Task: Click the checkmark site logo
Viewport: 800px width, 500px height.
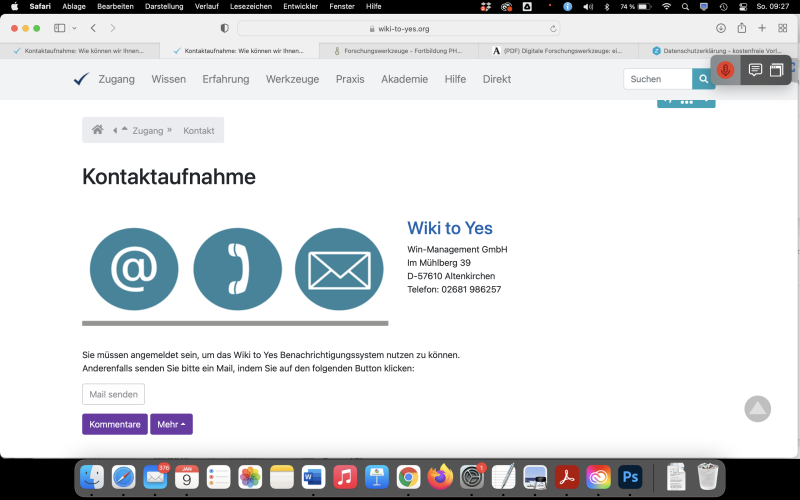Action: tap(81, 79)
